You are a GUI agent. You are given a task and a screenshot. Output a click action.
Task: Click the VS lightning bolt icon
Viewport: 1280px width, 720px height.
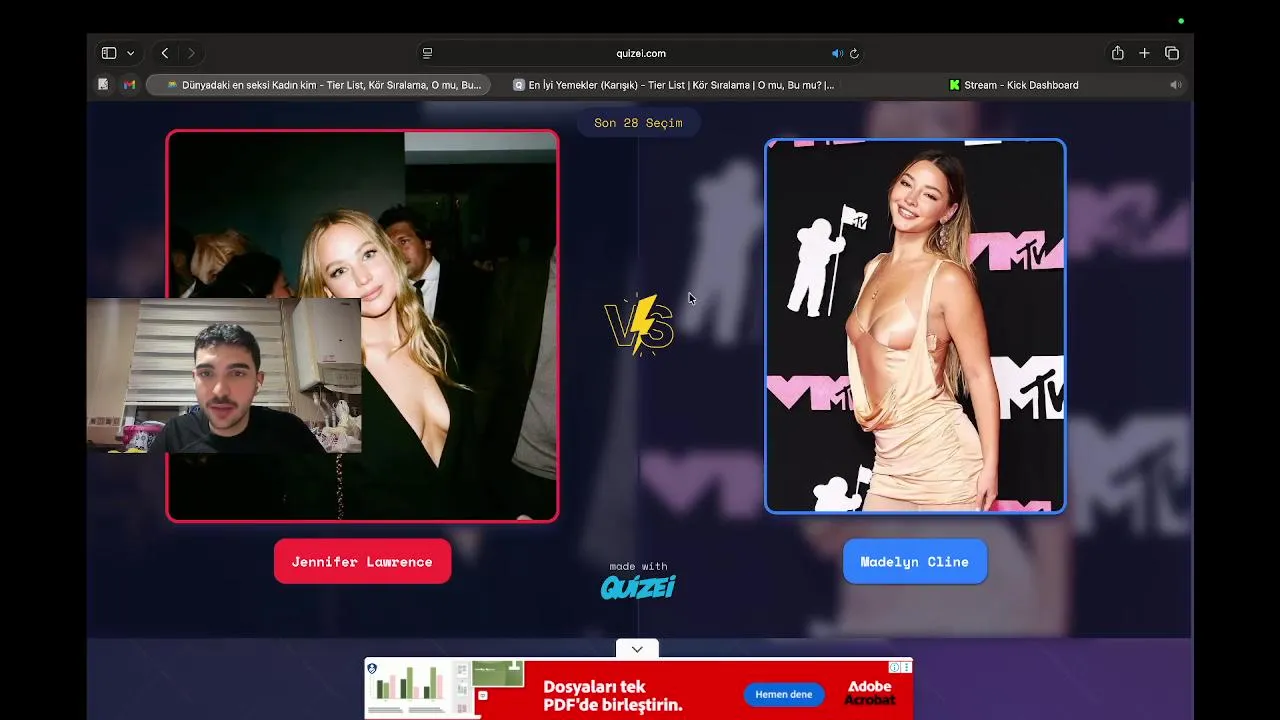[x=639, y=325]
